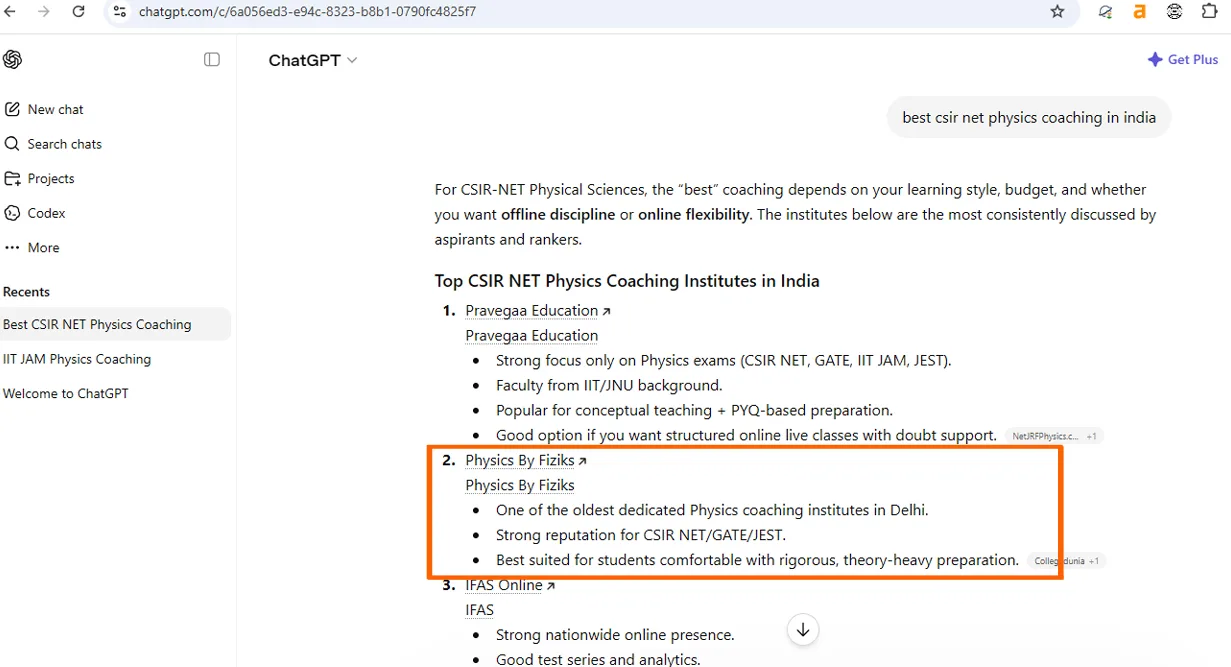Click the bold words 'online flexibility'
Image resolution: width=1231 pixels, height=667 pixels.
pos(694,215)
